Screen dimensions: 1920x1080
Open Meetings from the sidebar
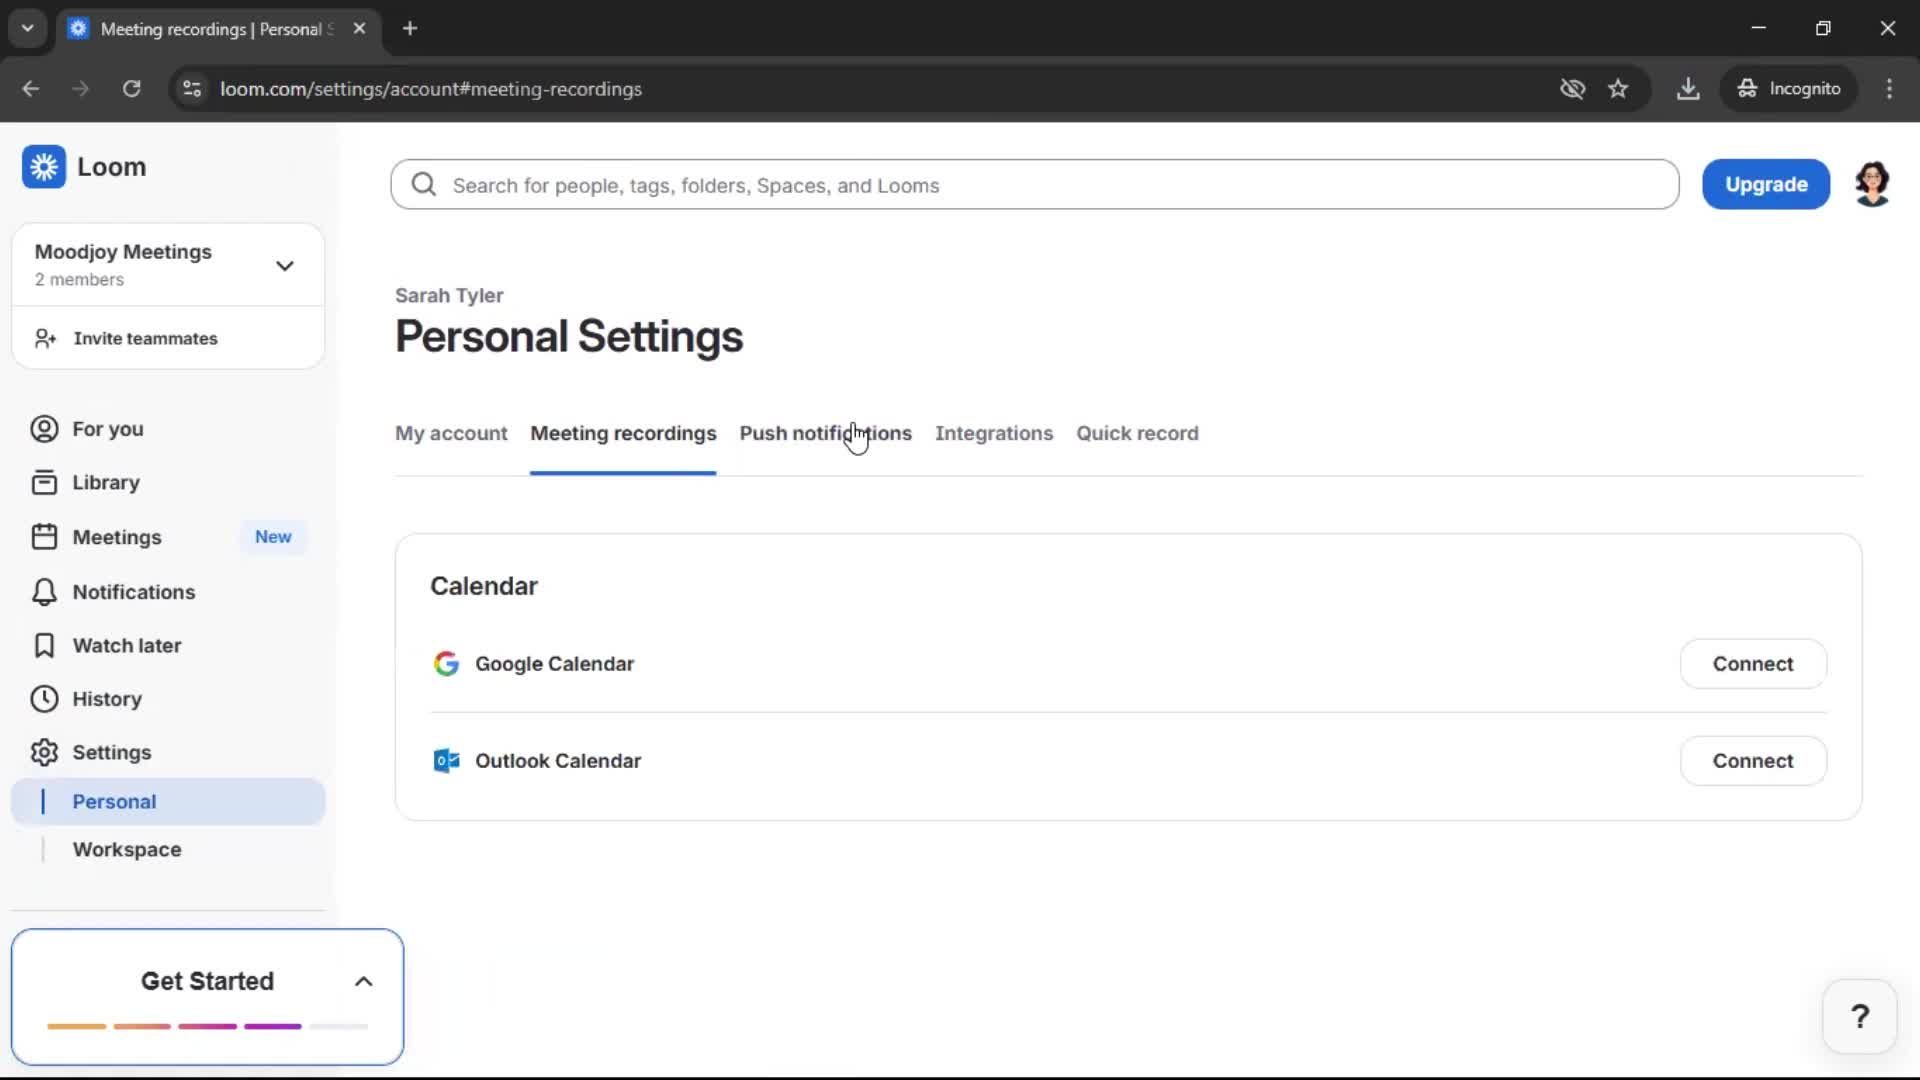119,537
